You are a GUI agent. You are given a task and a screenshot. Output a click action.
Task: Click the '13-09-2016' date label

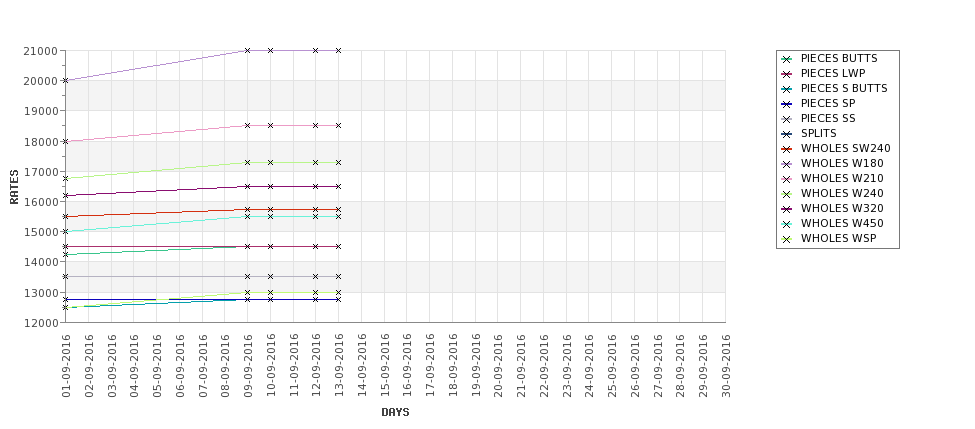(339, 366)
